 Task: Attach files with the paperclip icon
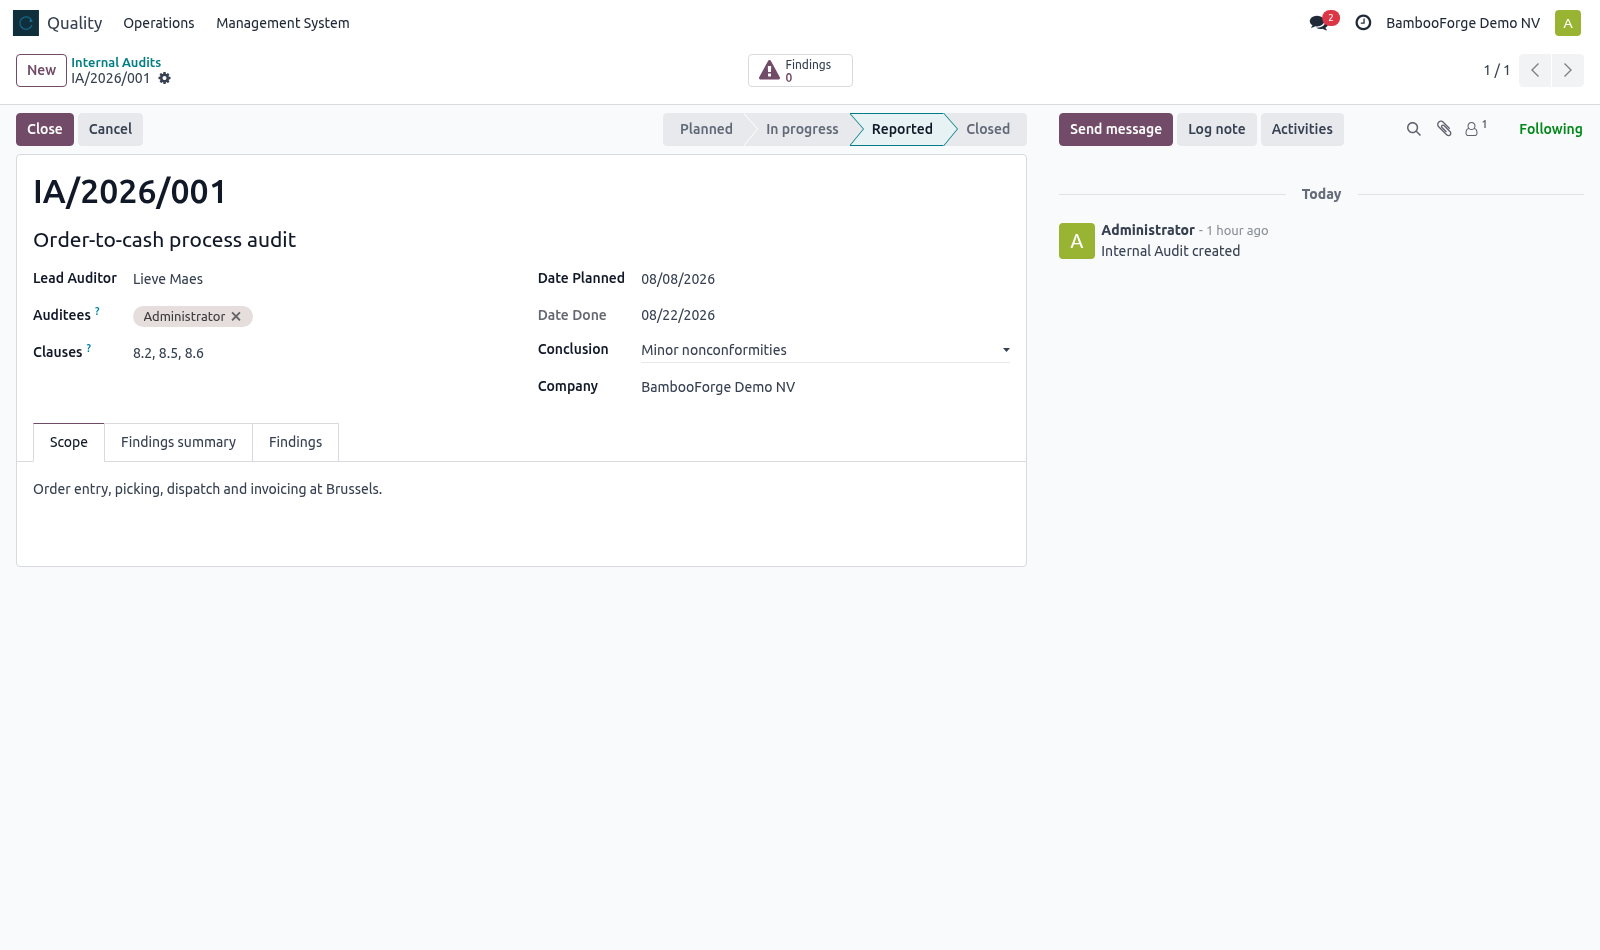pos(1444,129)
